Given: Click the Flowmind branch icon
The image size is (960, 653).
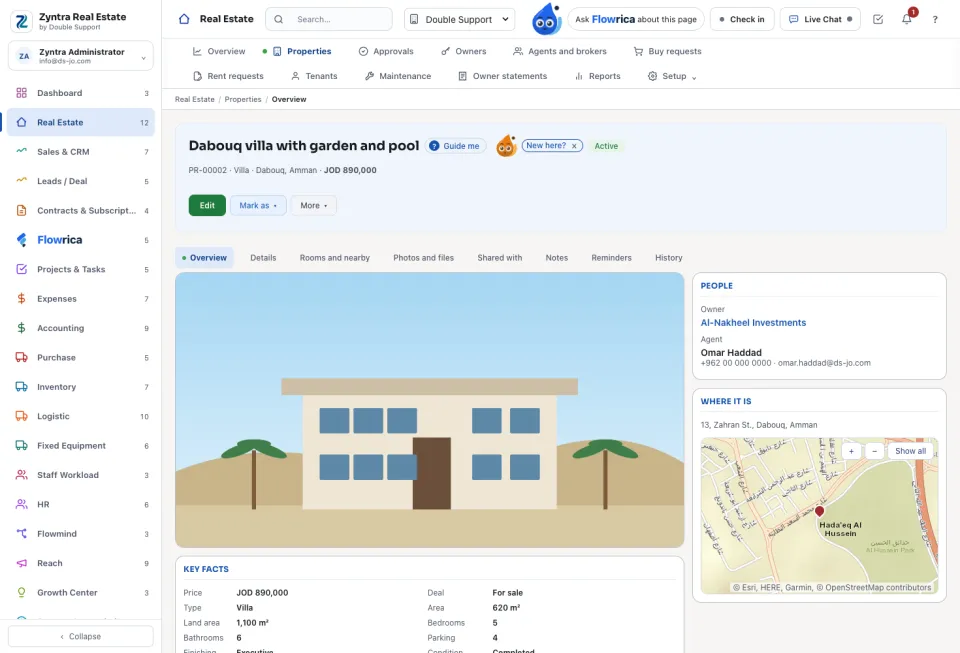Looking at the screenshot, I should (21, 534).
